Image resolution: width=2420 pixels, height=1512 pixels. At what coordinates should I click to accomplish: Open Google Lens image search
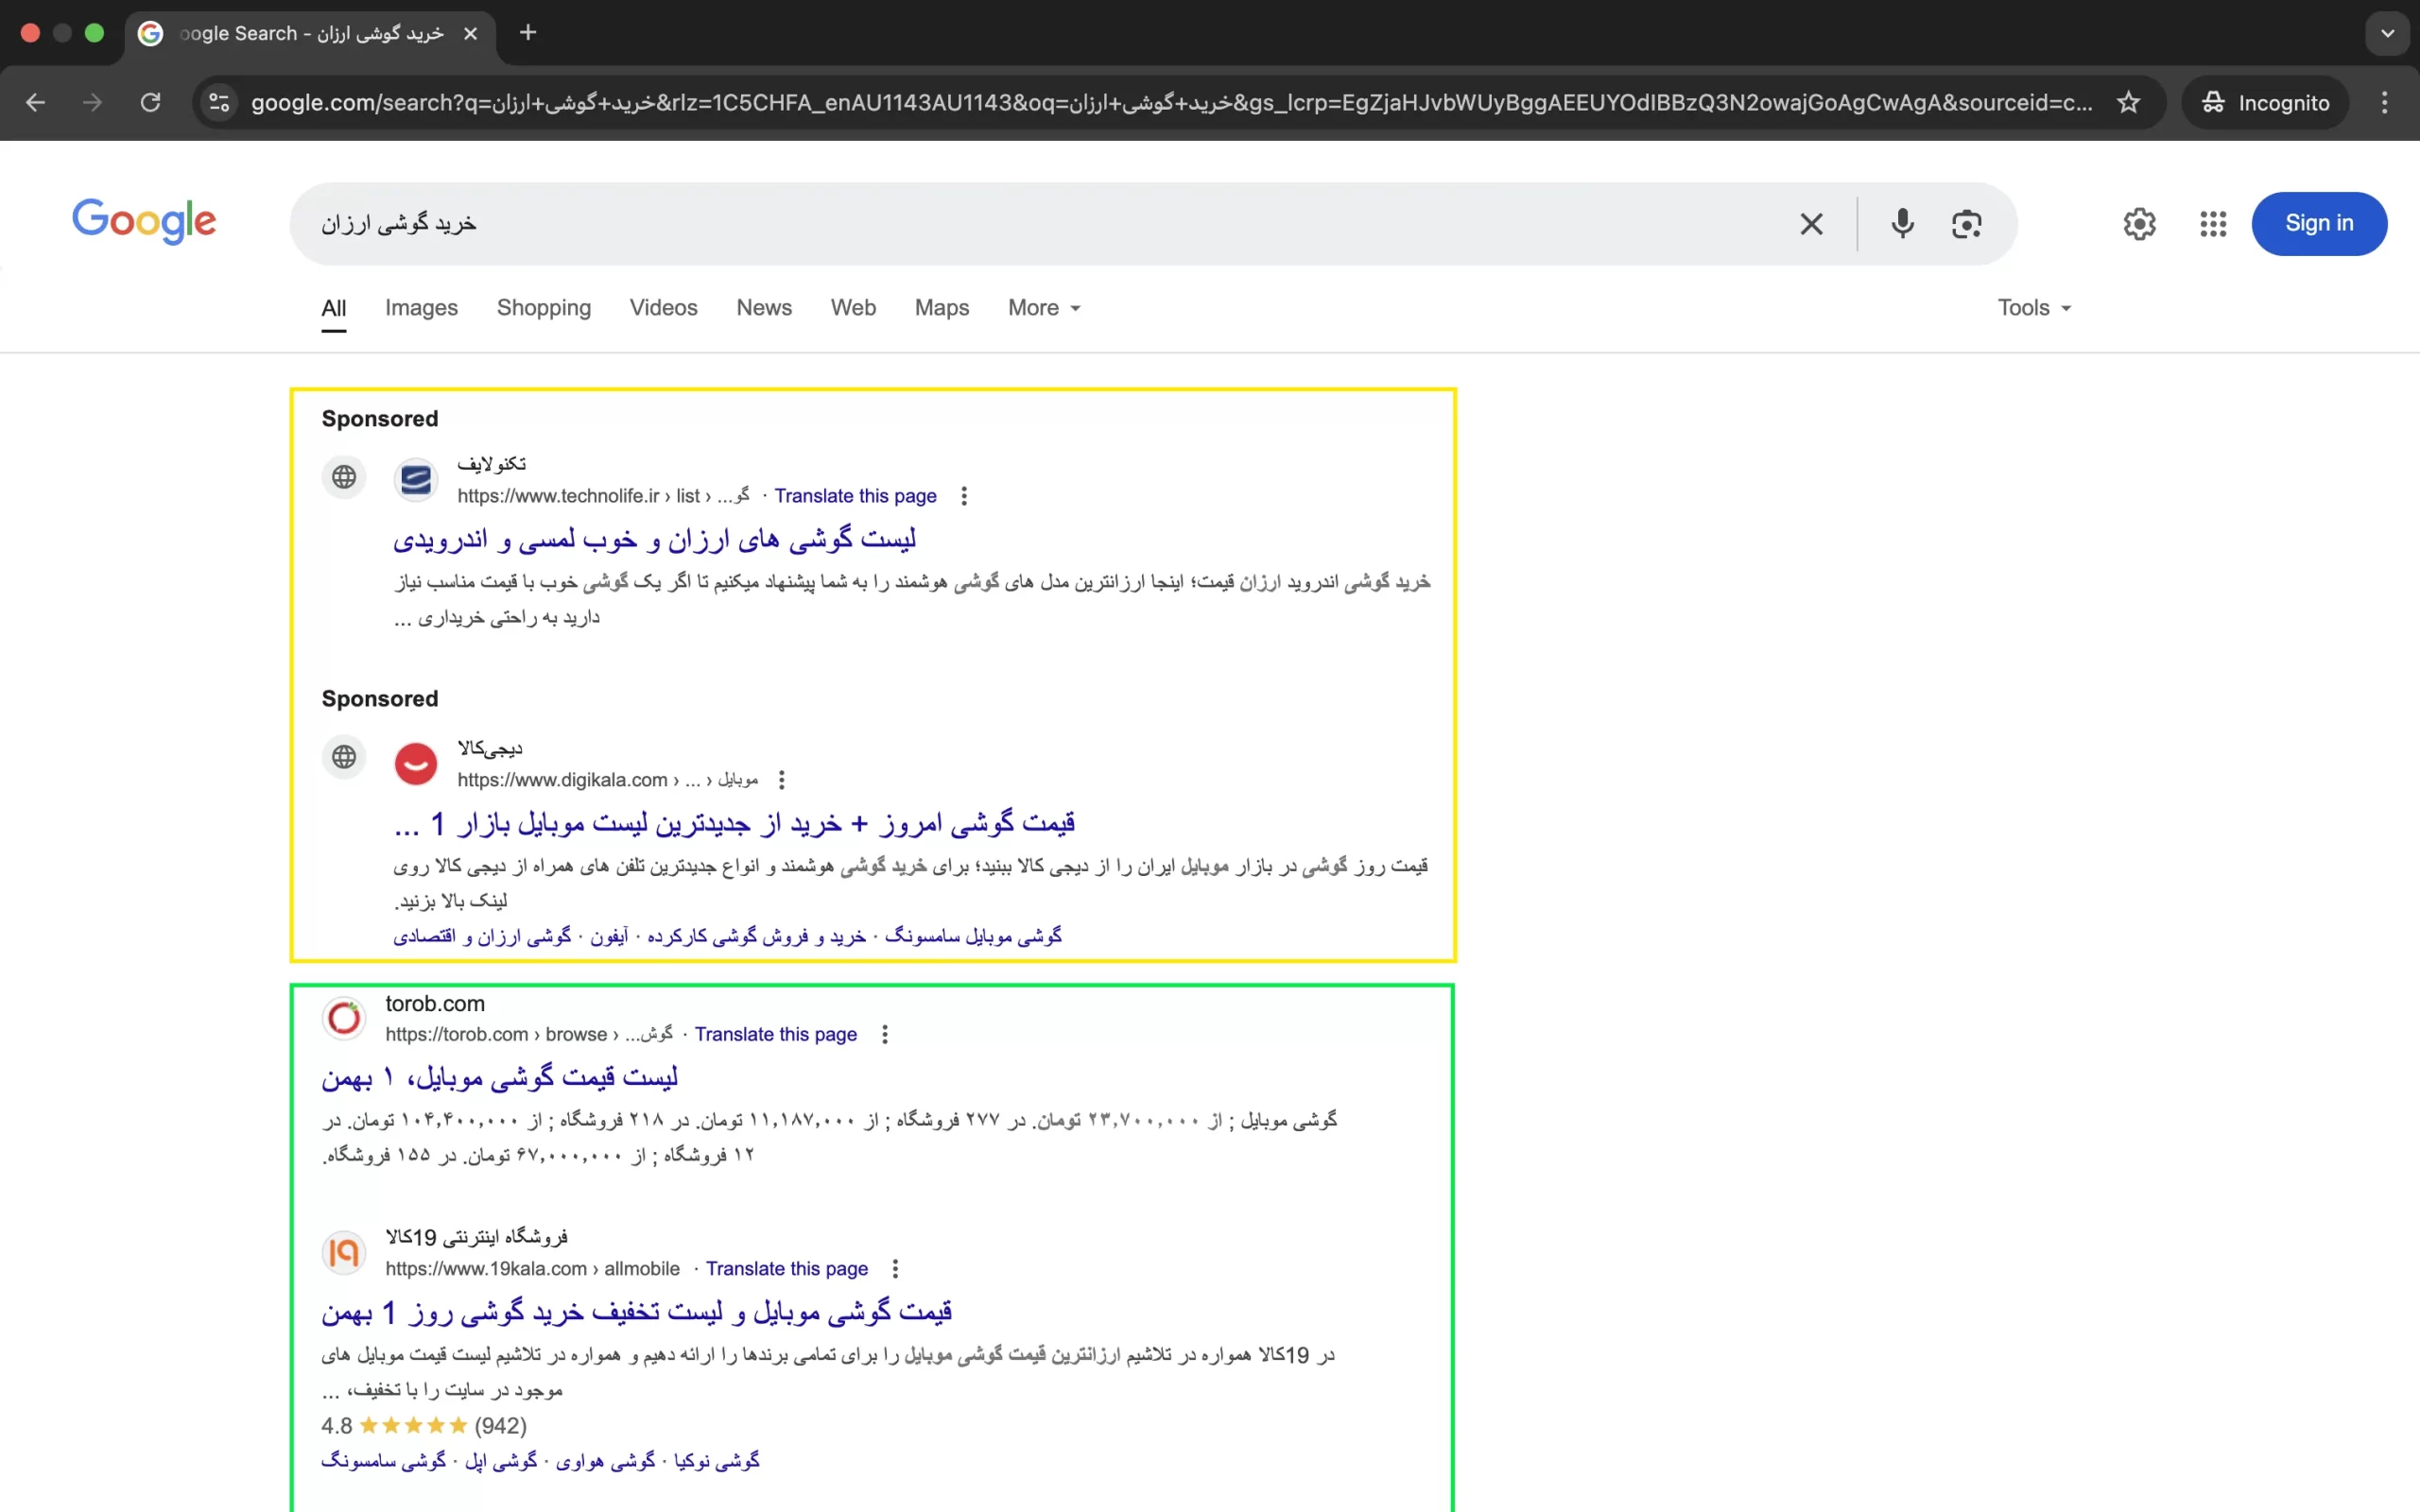coord(1966,224)
